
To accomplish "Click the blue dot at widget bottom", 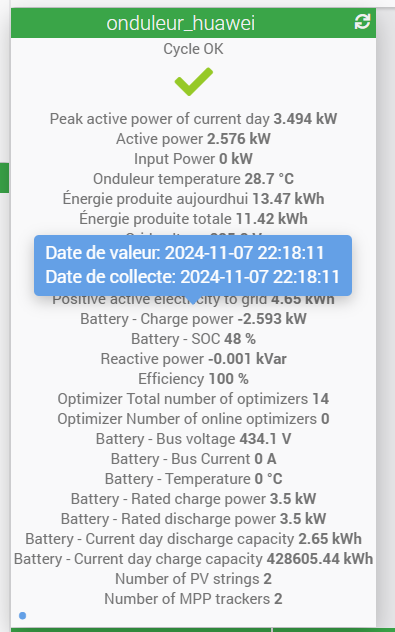I will 23,615.
